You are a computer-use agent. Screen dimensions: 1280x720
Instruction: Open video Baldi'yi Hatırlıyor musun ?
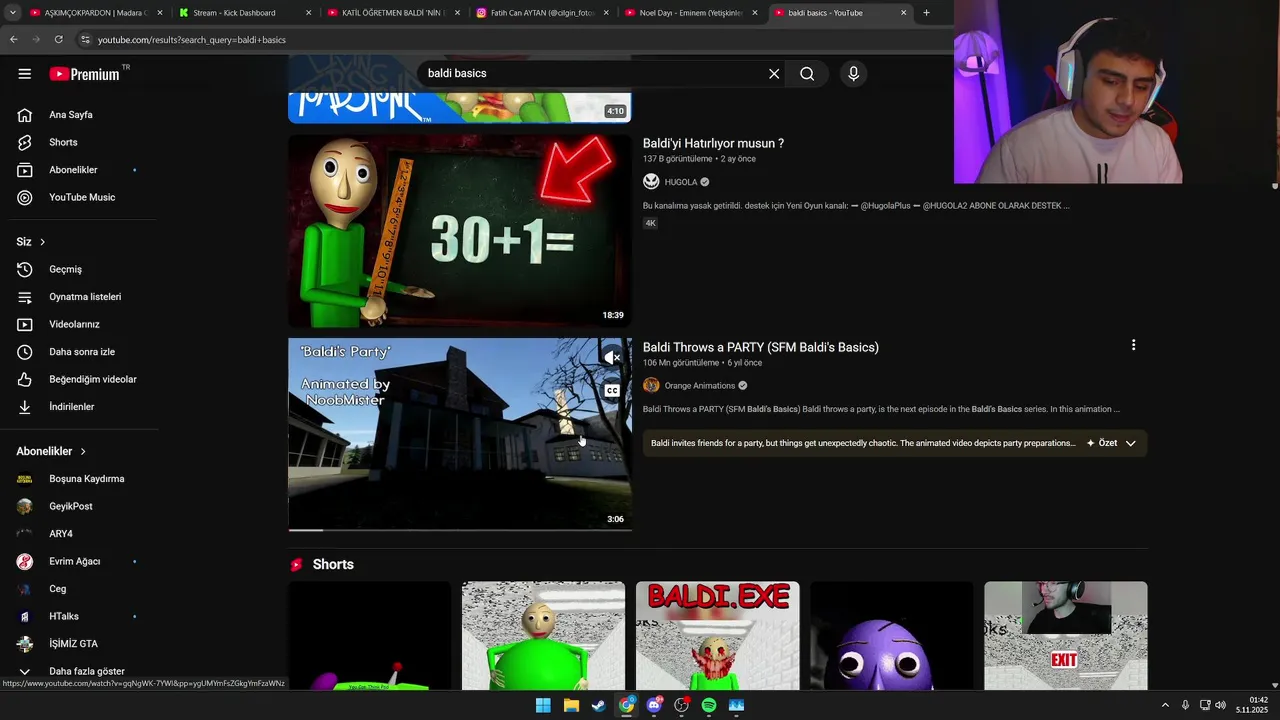click(x=713, y=144)
